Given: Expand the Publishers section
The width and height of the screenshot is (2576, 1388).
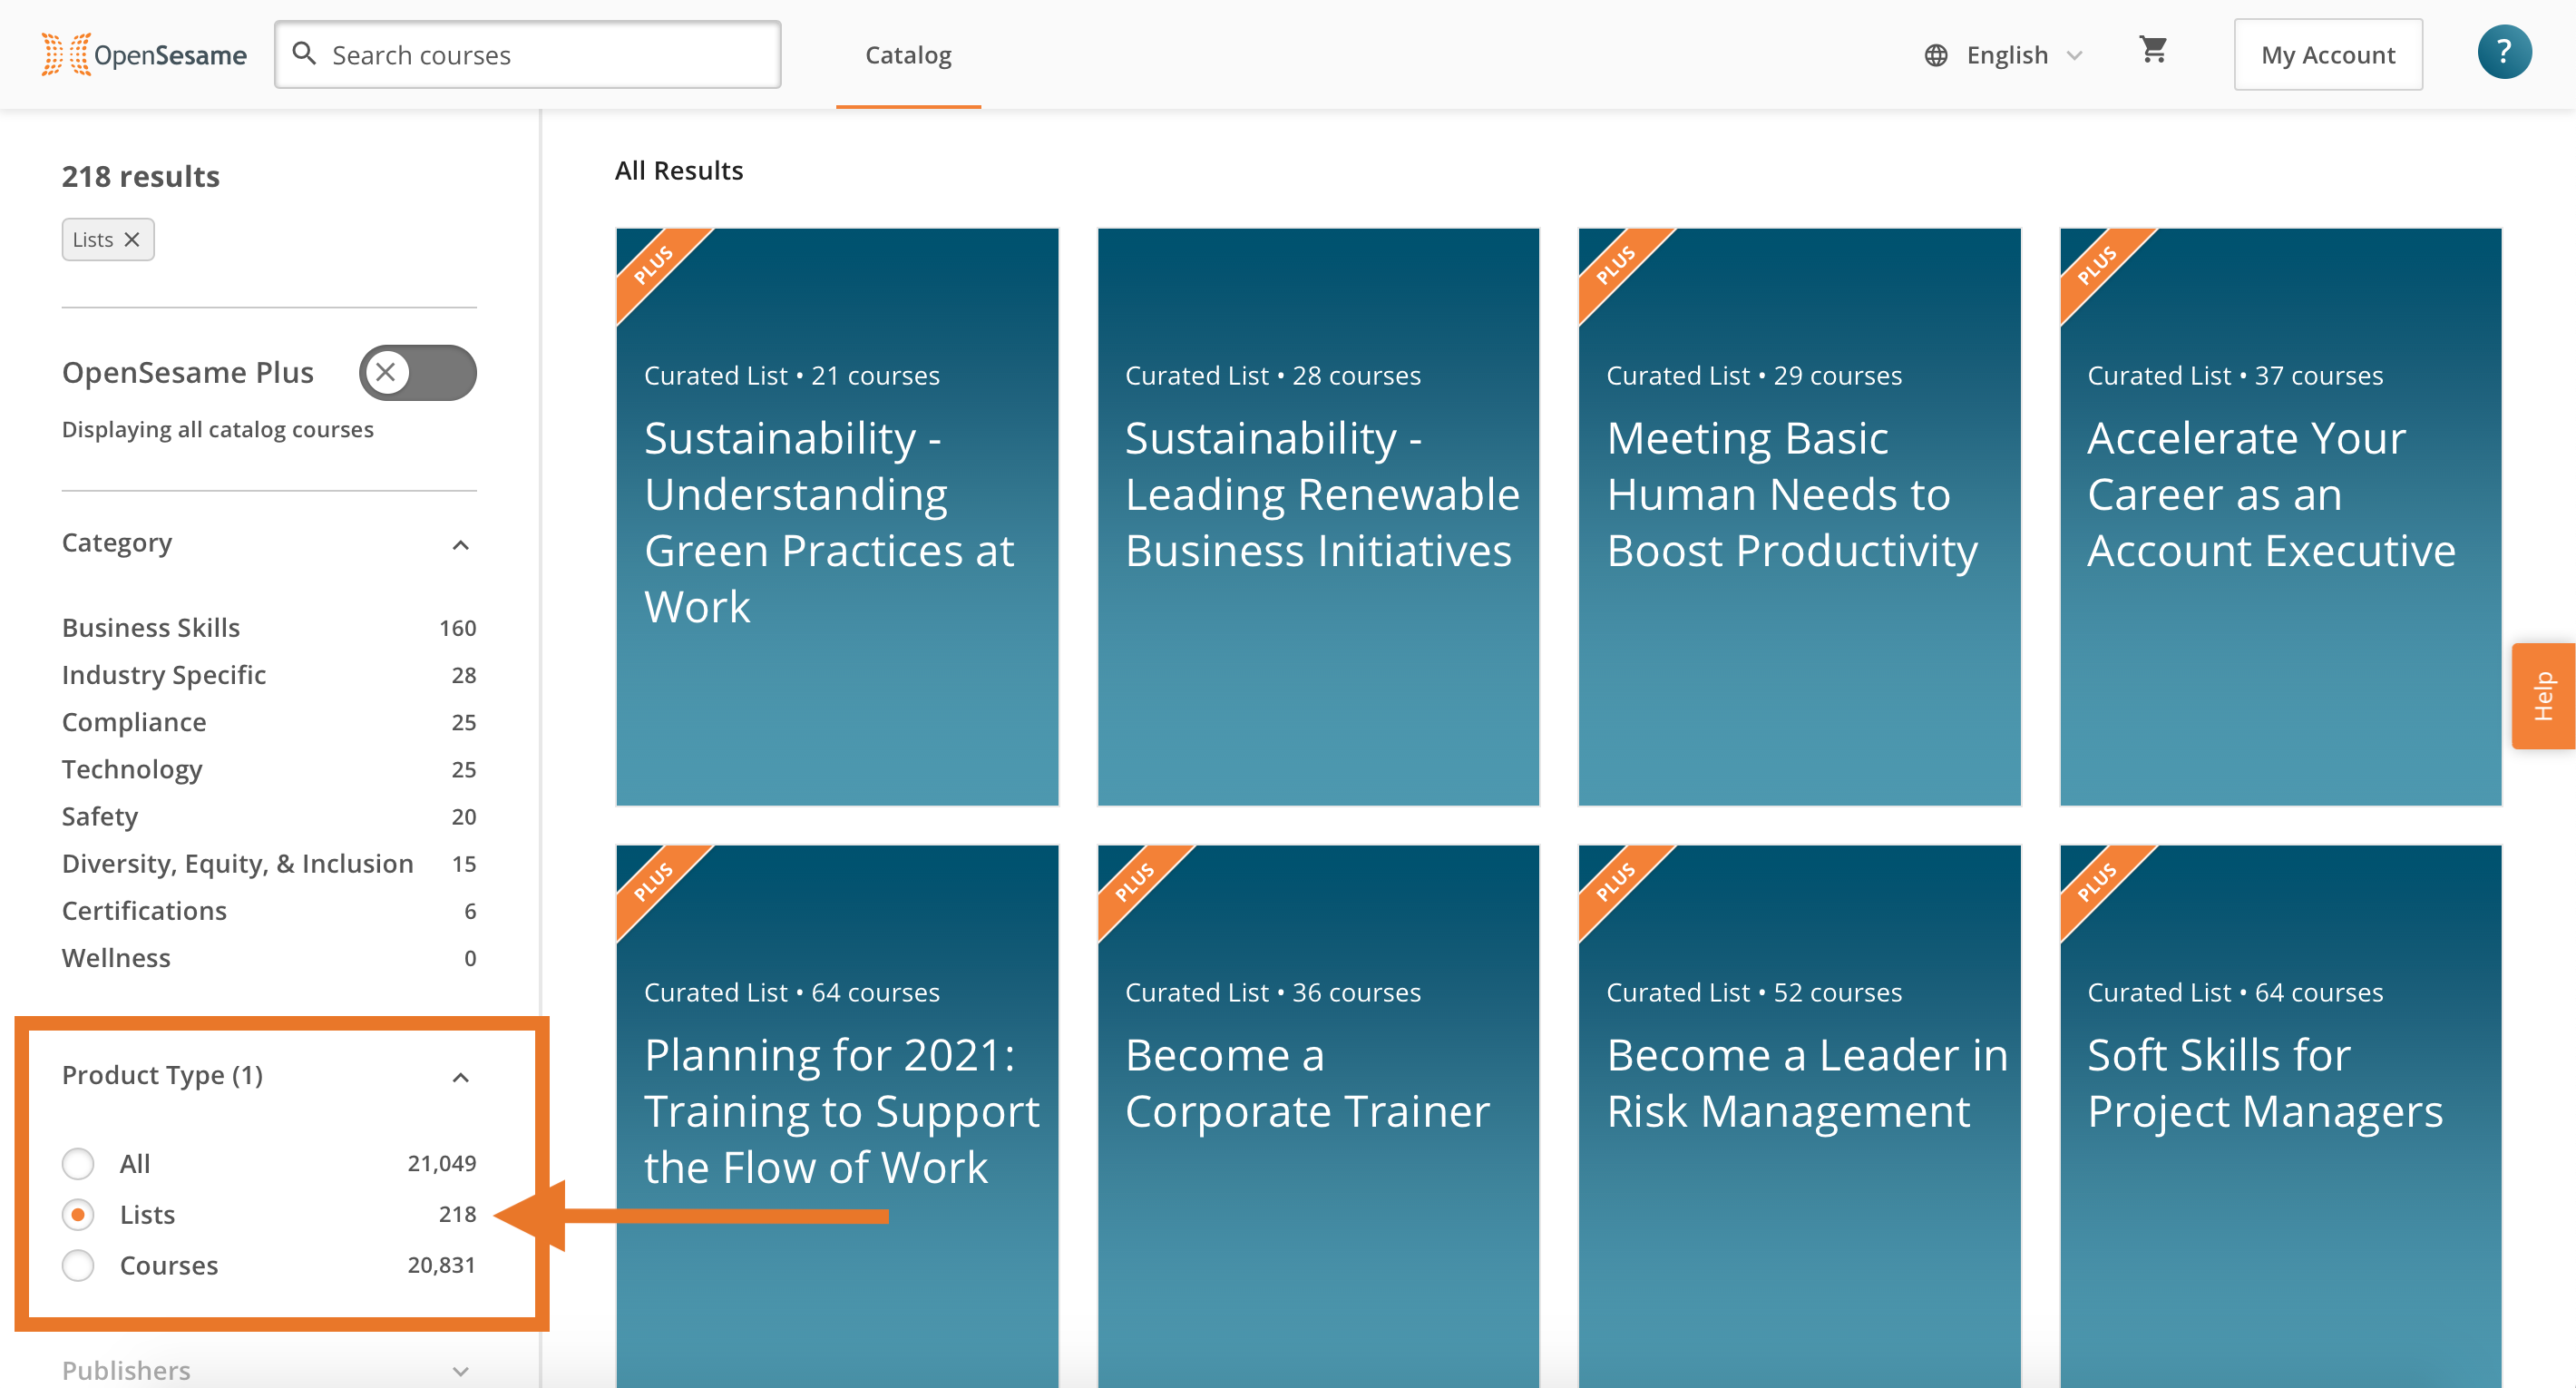Looking at the screenshot, I should (x=460, y=1371).
